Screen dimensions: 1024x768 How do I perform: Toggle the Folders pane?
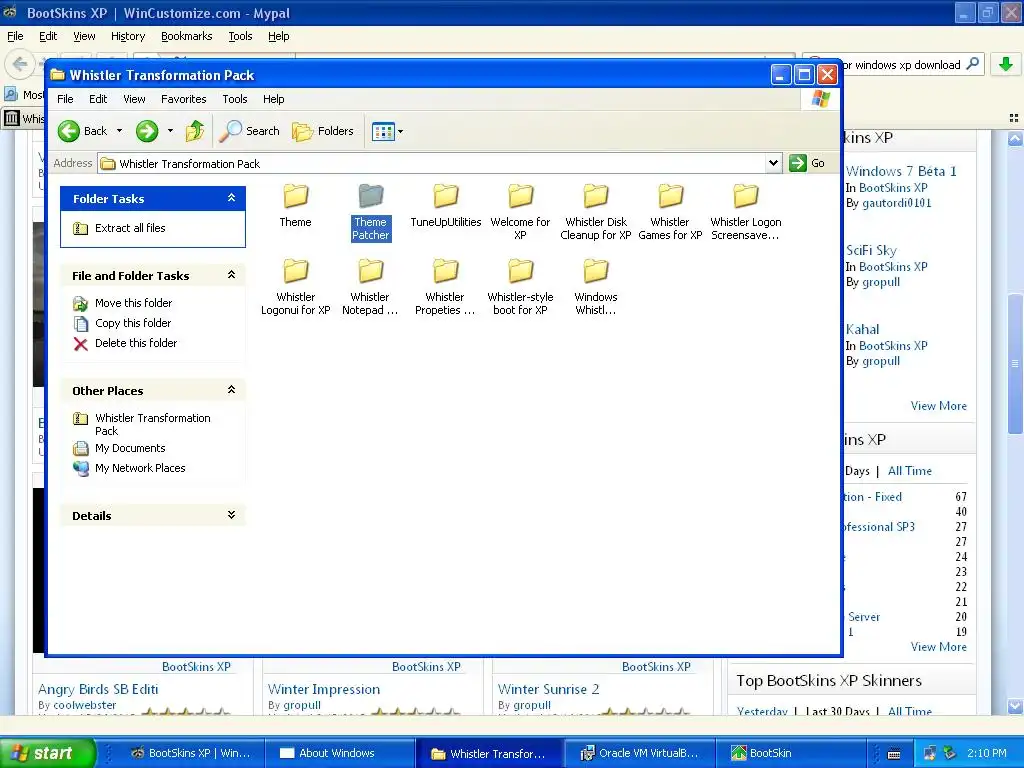323,131
